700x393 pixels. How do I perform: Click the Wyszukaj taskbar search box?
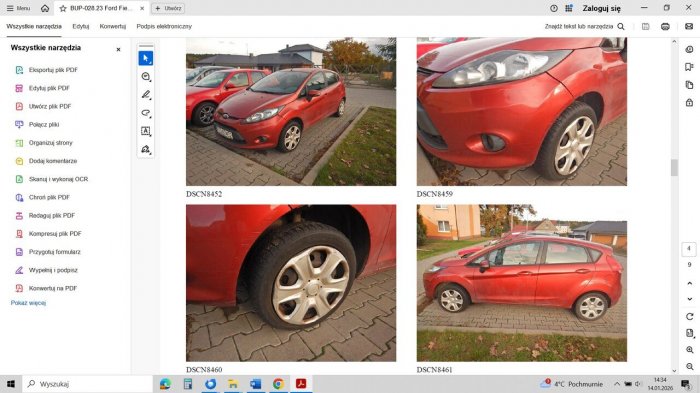[87, 384]
